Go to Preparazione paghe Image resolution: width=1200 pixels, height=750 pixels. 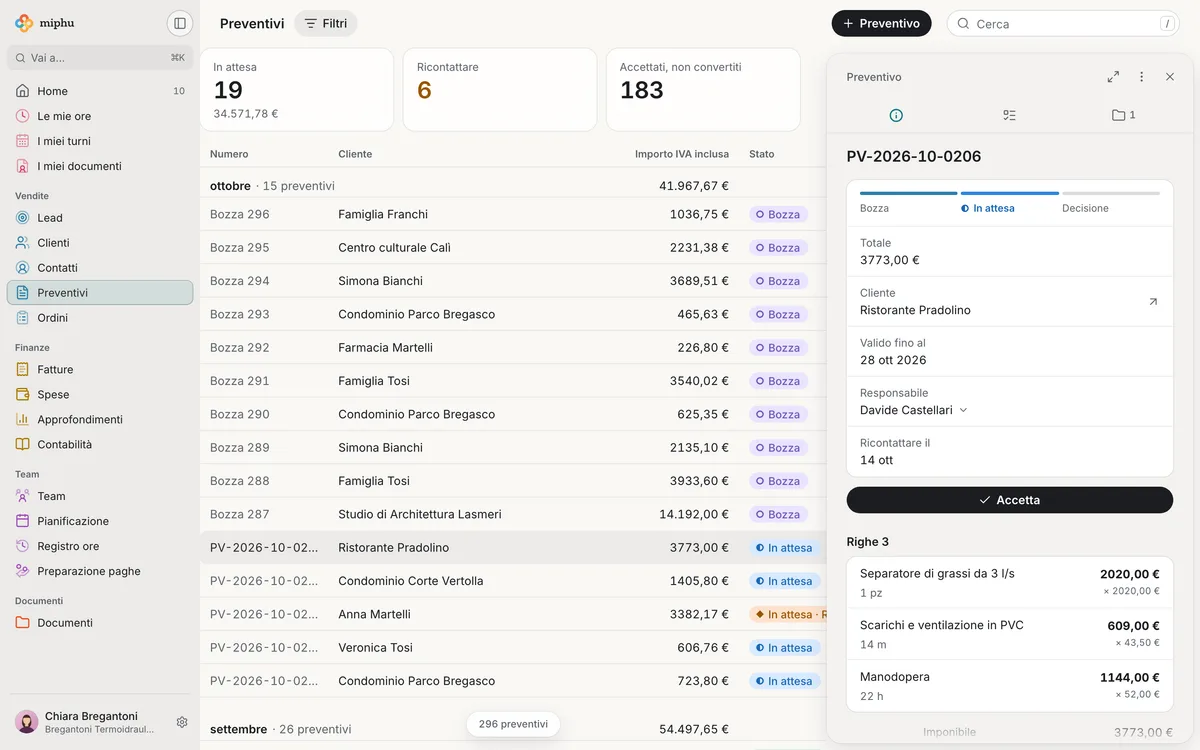[x=100, y=571]
